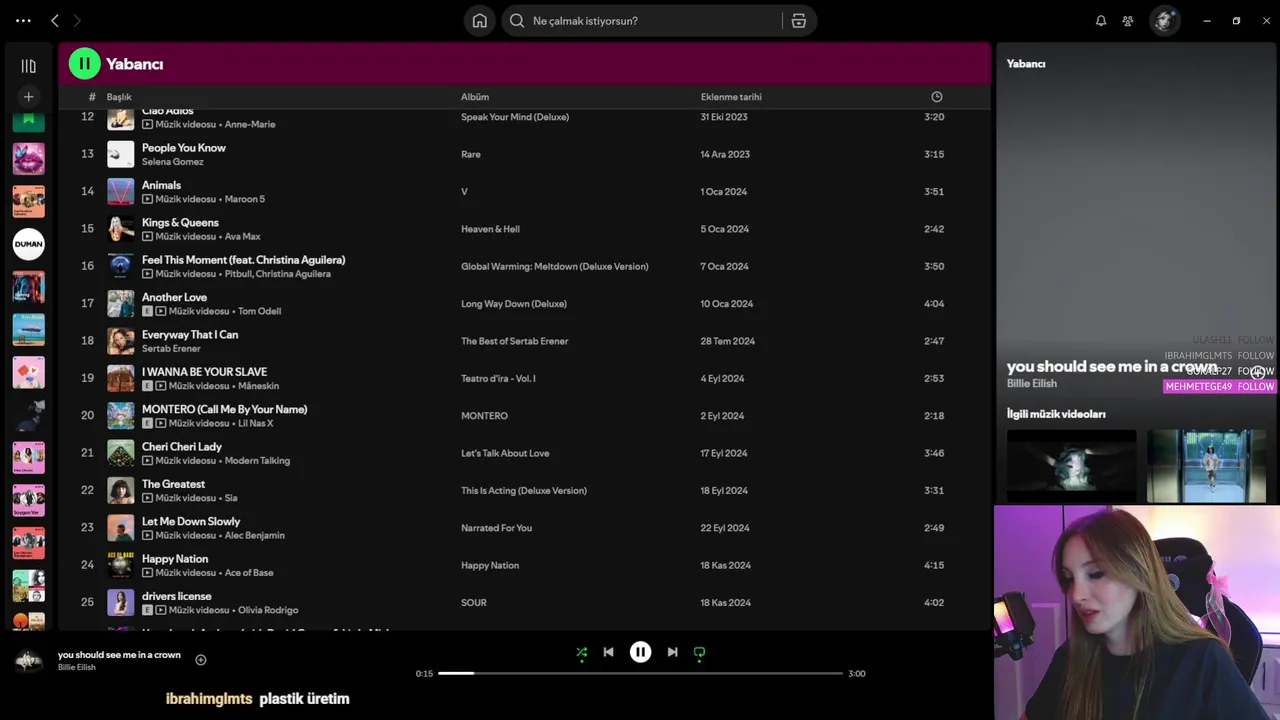This screenshot has width=1280, height=720.
Task: Sort by the Eklenme tarihi column
Action: click(731, 97)
